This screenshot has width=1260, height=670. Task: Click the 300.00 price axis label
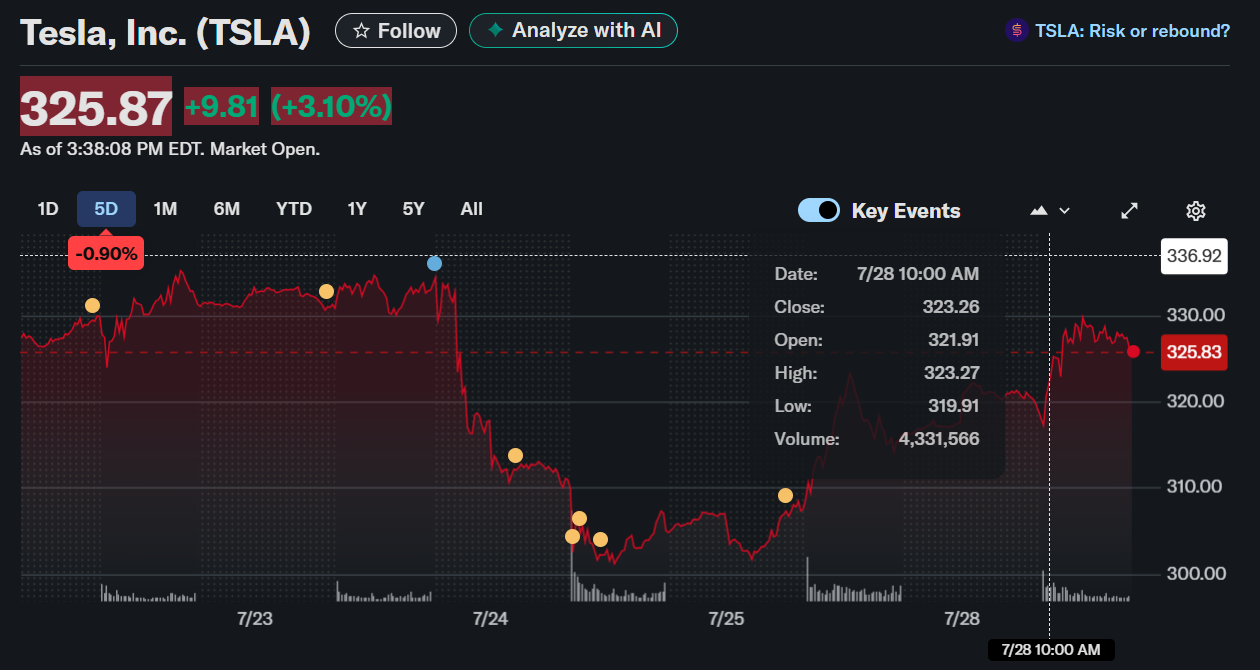1195,574
